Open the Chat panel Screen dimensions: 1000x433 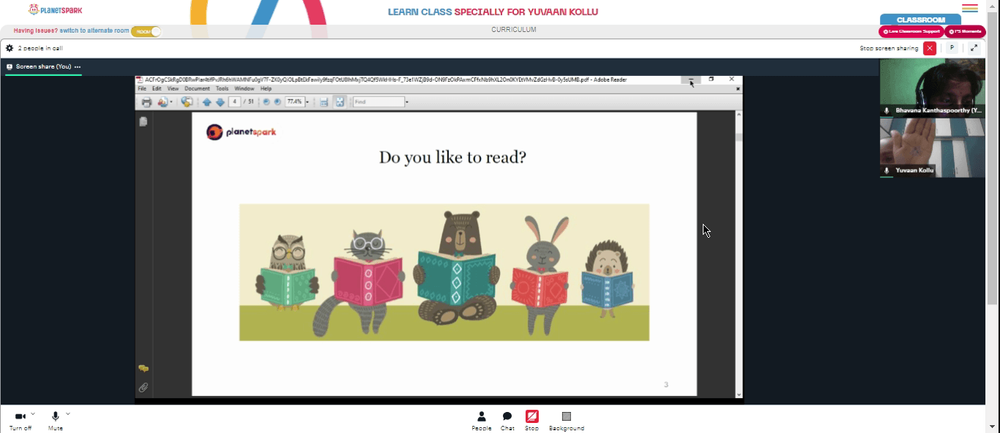click(507, 420)
